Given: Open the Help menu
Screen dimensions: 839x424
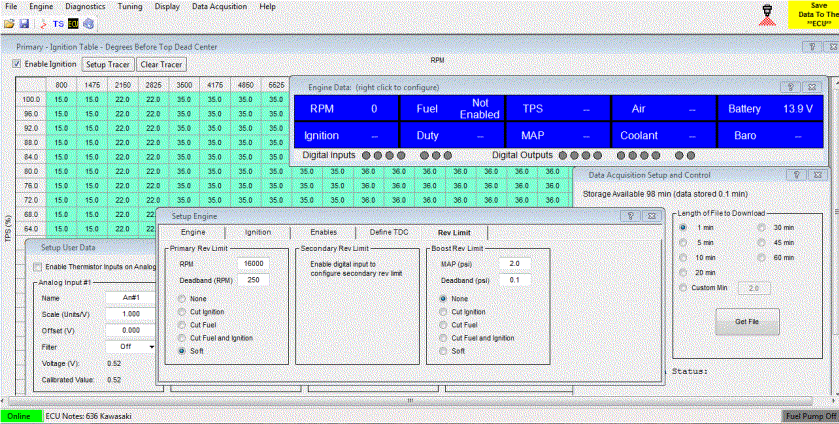Looking at the screenshot, I should pos(267,6).
